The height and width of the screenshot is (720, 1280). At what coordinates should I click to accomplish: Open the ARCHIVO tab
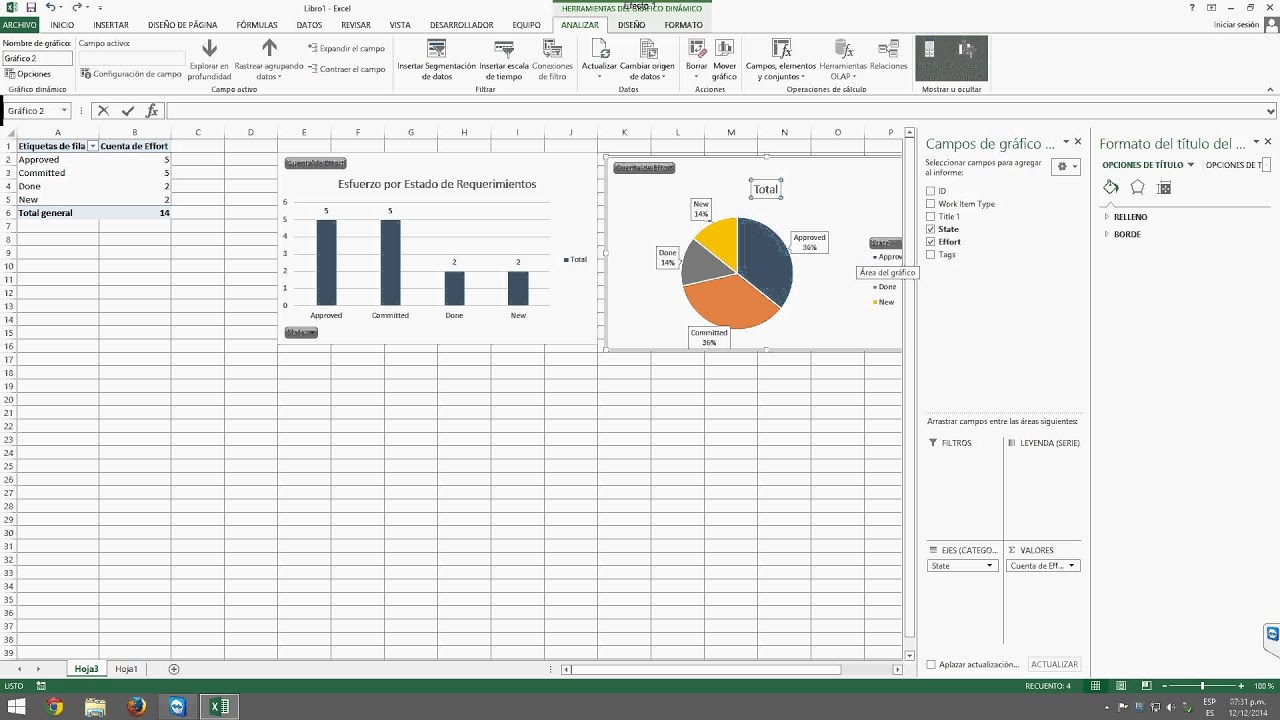[x=20, y=25]
